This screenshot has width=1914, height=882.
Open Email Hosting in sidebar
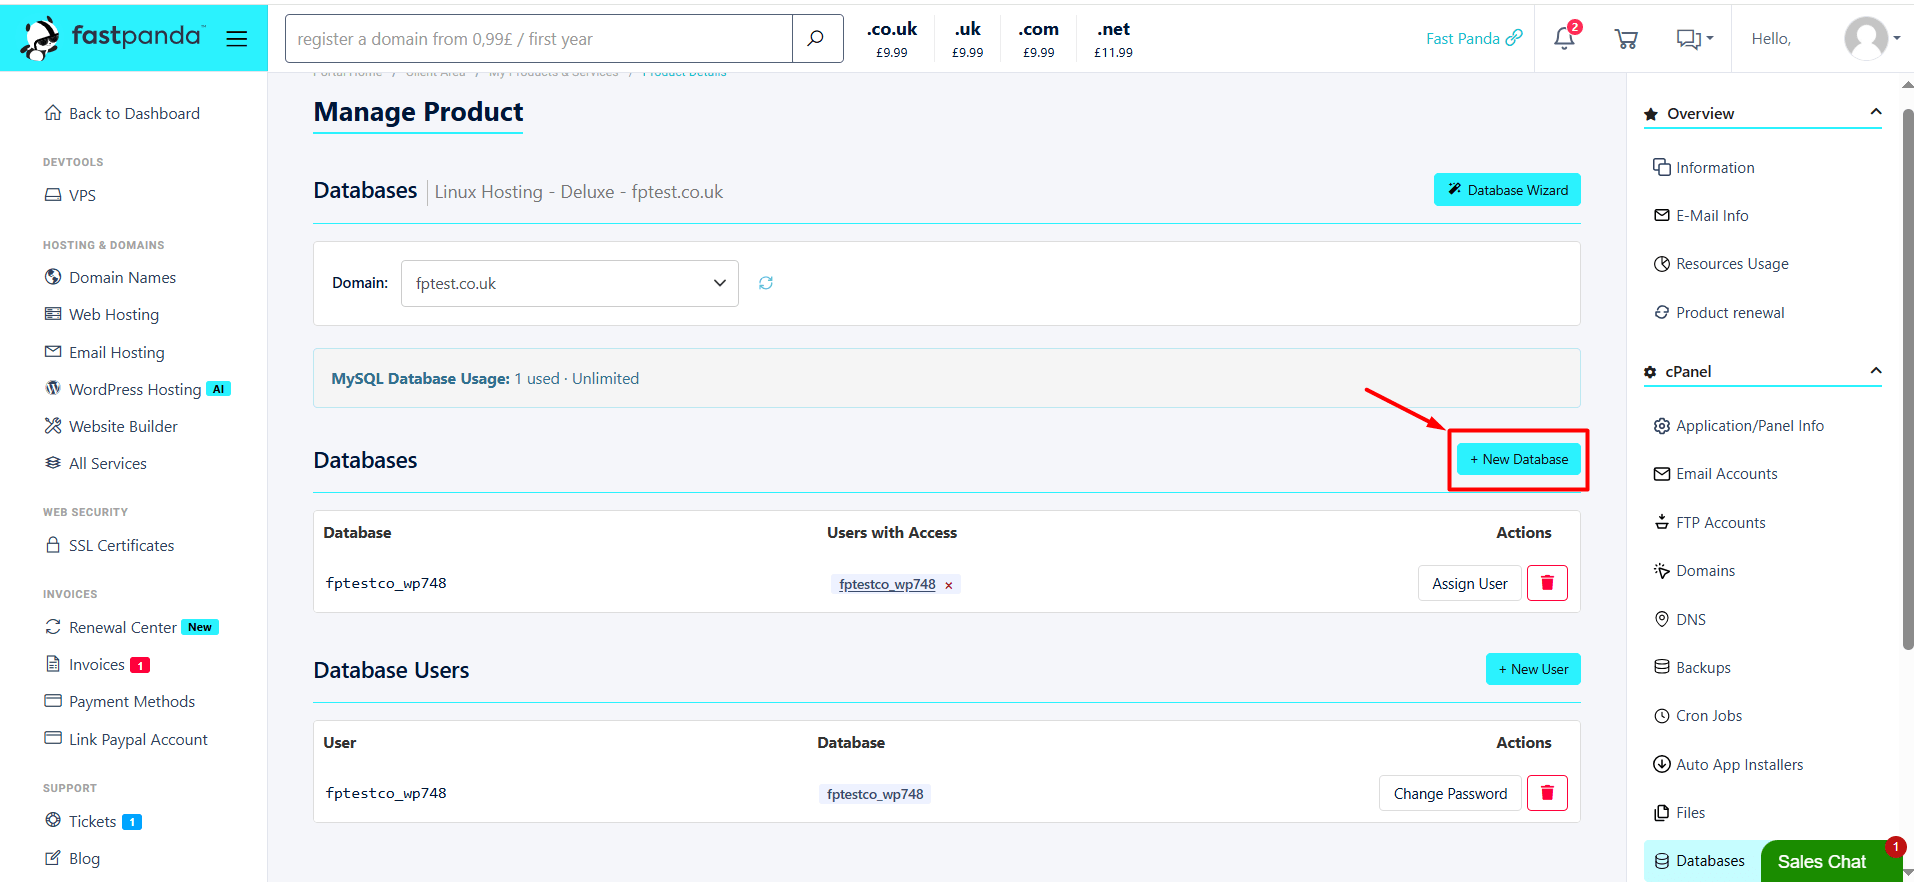[x=104, y=352]
